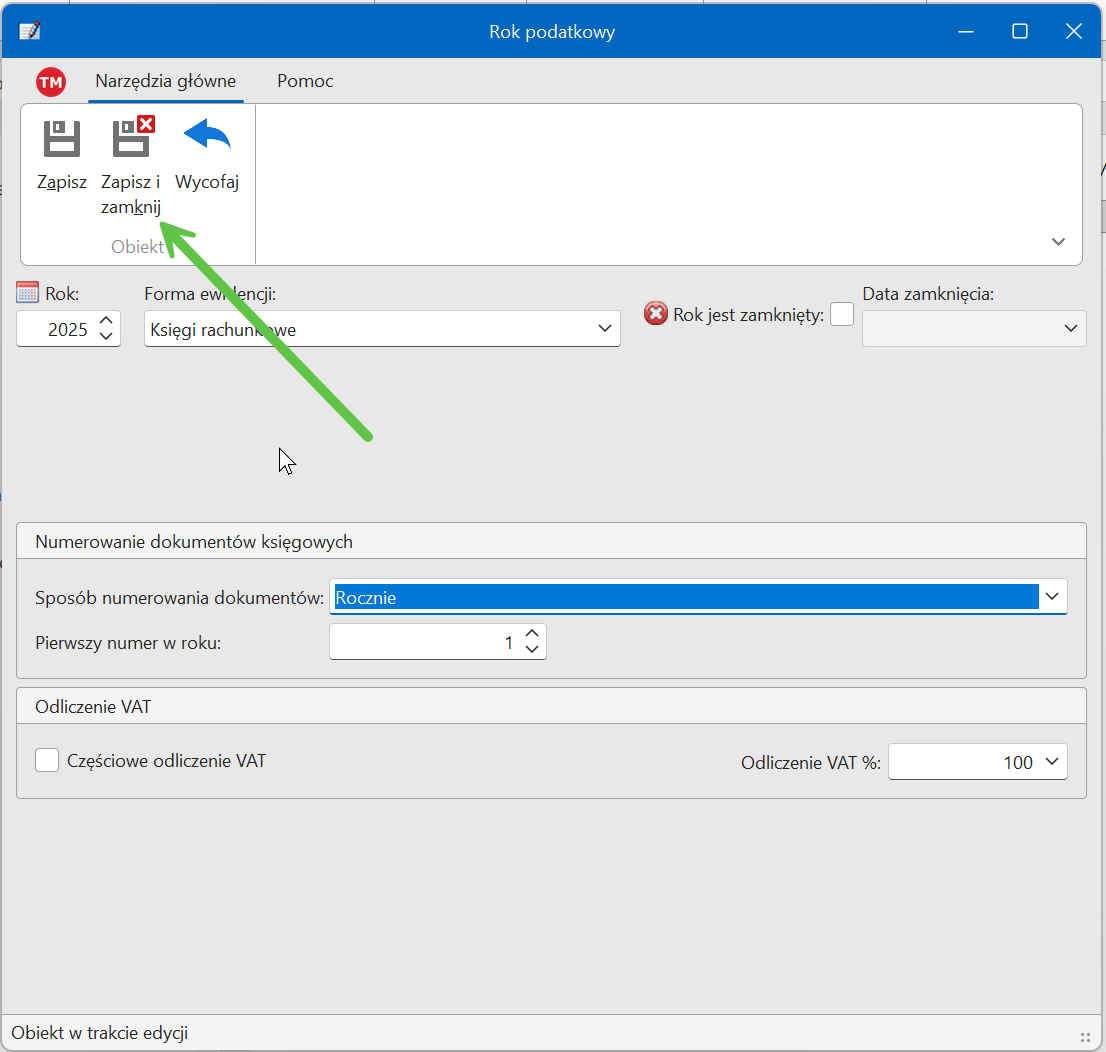Decrease the Pierwszy numer w roku value
1106x1052 pixels.
532,650
